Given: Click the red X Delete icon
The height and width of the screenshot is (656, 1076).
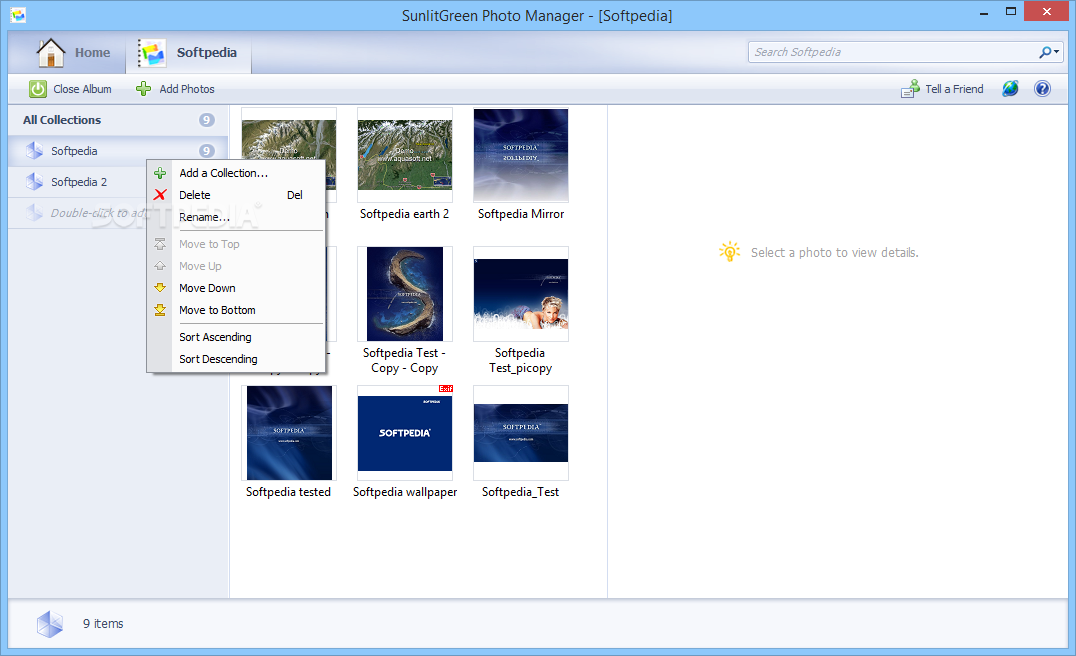Looking at the screenshot, I should [x=160, y=195].
